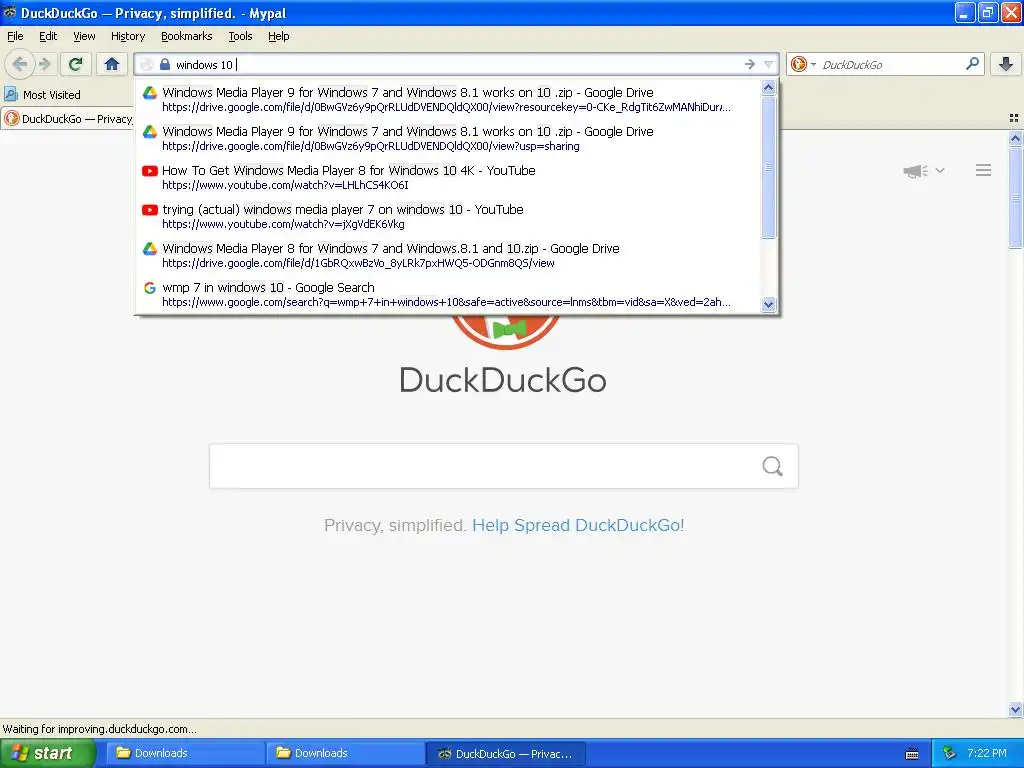This screenshot has height=768, width=1024.
Task: Click the system tray network icon
Action: tap(949, 754)
